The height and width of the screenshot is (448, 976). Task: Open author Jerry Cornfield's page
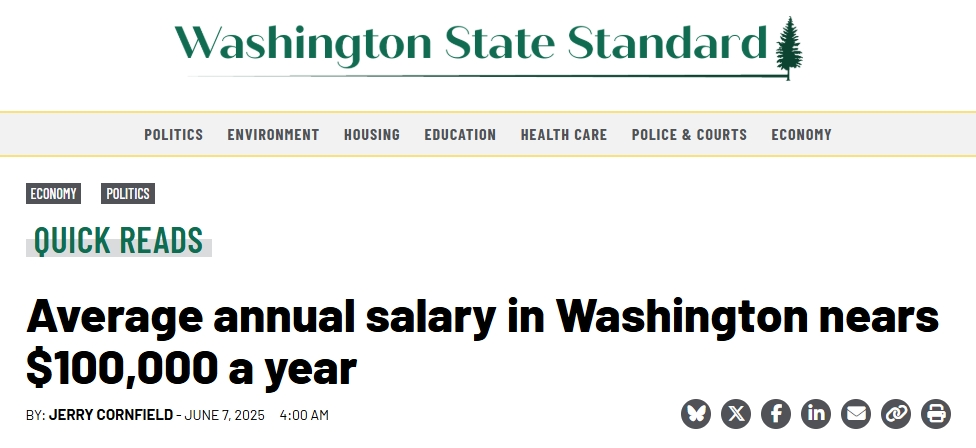(x=111, y=415)
